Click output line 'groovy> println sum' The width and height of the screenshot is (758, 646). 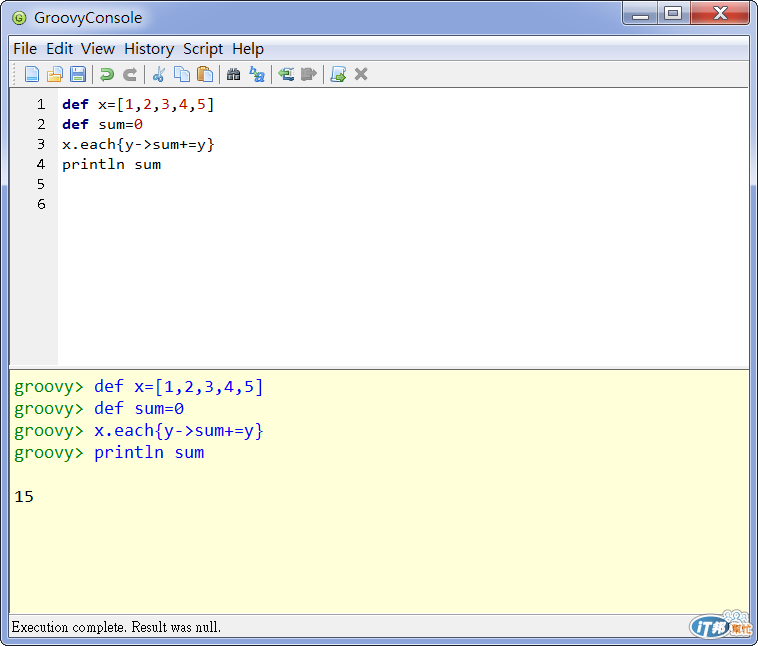pos(109,453)
